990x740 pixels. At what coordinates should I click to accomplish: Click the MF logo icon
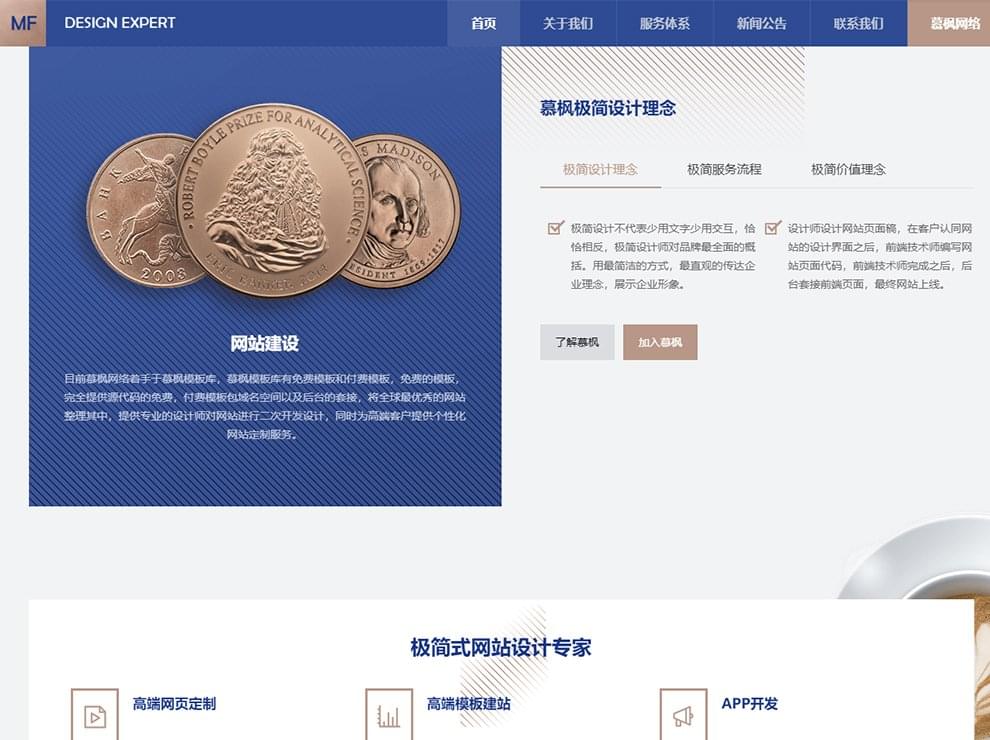(x=23, y=23)
